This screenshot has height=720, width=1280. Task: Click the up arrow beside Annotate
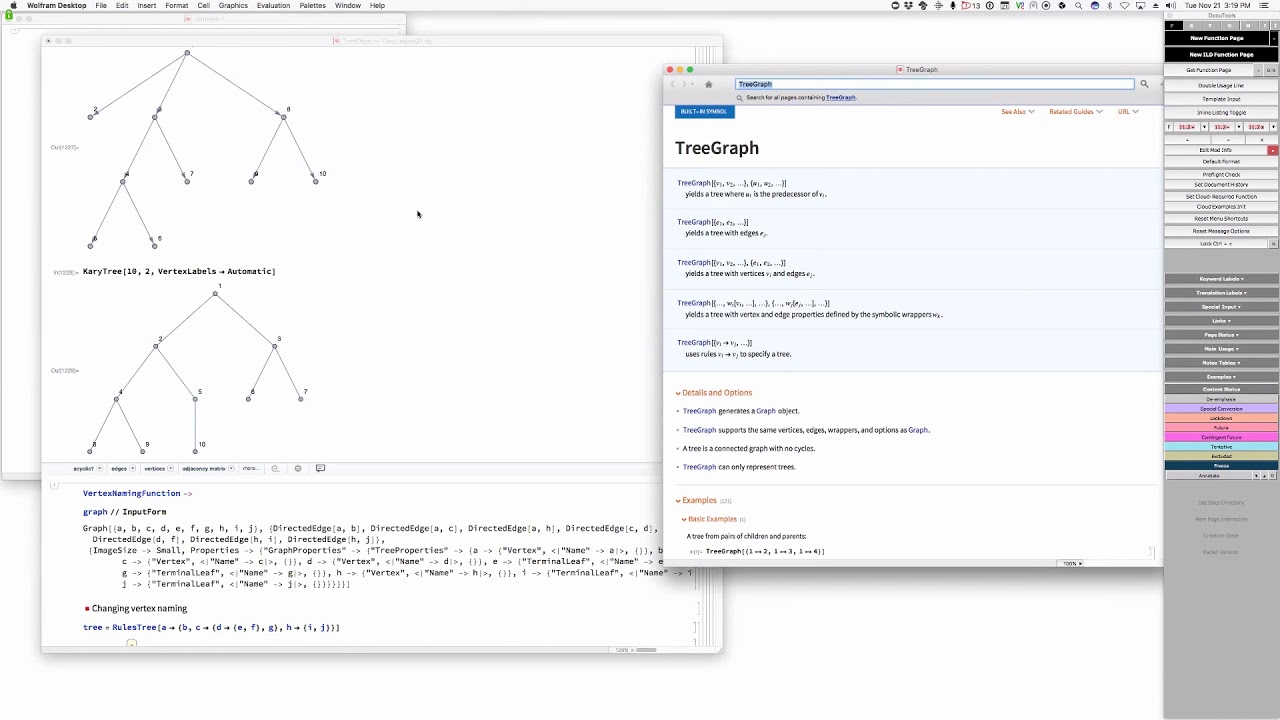coord(1264,476)
